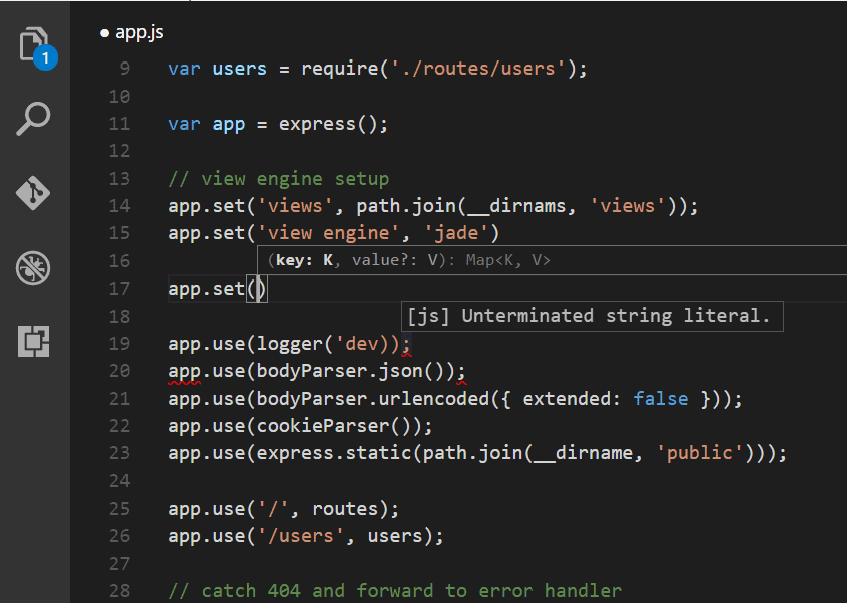Click line number 17 in the gutter
The height and width of the screenshot is (603, 847).
(x=119, y=289)
